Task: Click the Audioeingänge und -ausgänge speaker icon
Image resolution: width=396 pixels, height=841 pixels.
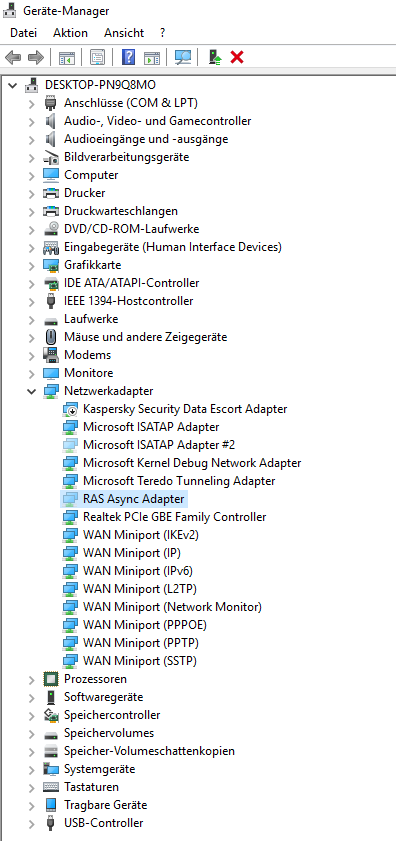Action: click(x=50, y=139)
